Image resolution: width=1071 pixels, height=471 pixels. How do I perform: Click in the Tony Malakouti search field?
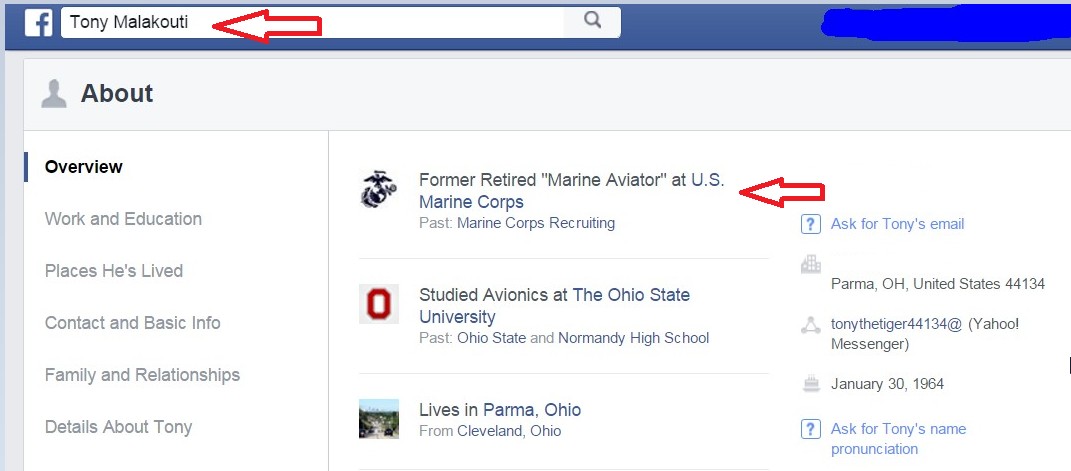click(310, 22)
